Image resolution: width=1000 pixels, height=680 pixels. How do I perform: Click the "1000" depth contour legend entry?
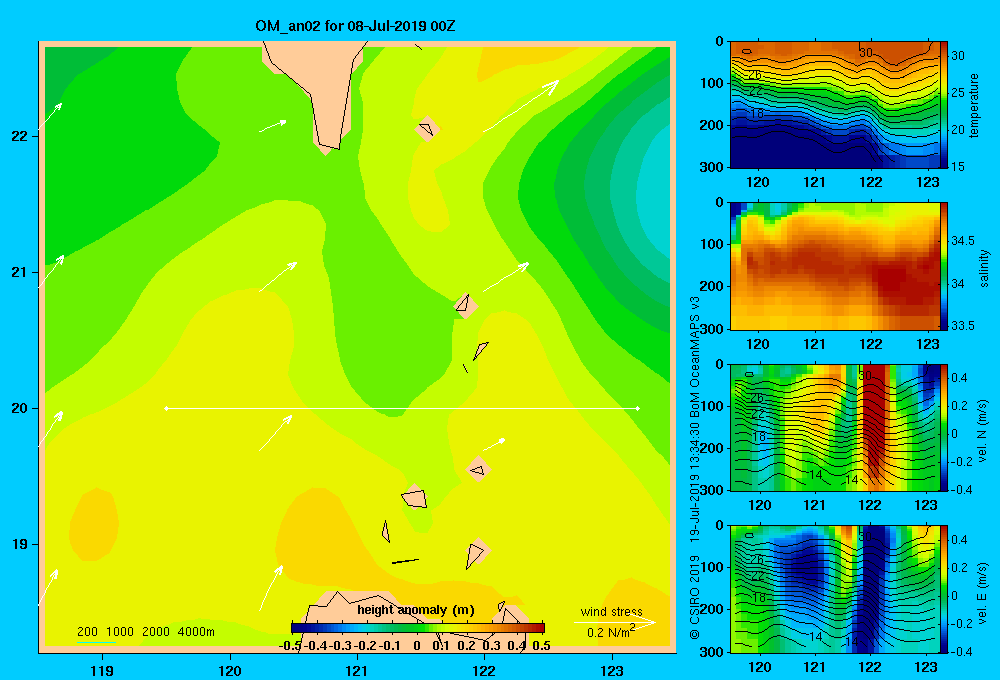[120, 632]
